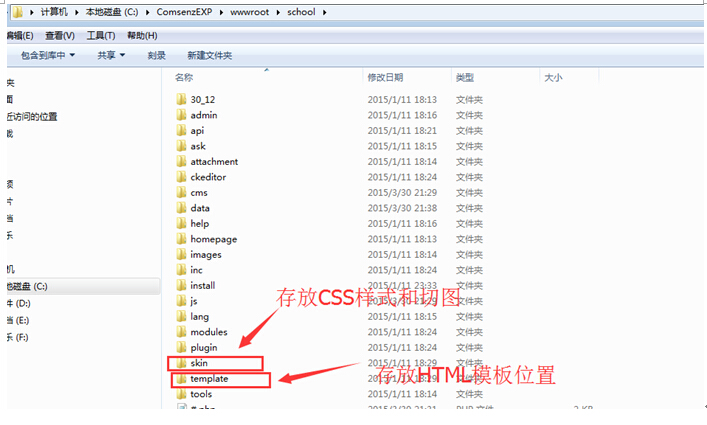Click the tools folder icon
This screenshot has width=707, height=425.
[x=181, y=394]
